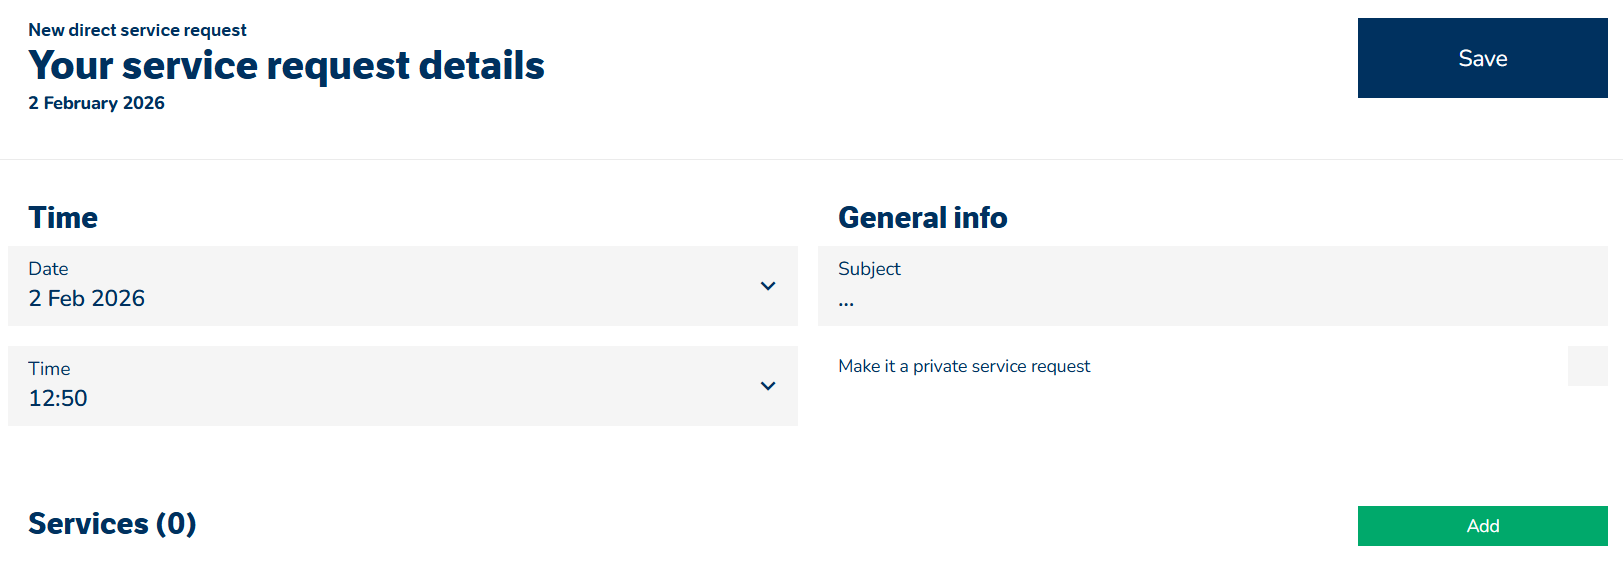Click the "New direct service request" text
The height and width of the screenshot is (563, 1623).
point(137,30)
